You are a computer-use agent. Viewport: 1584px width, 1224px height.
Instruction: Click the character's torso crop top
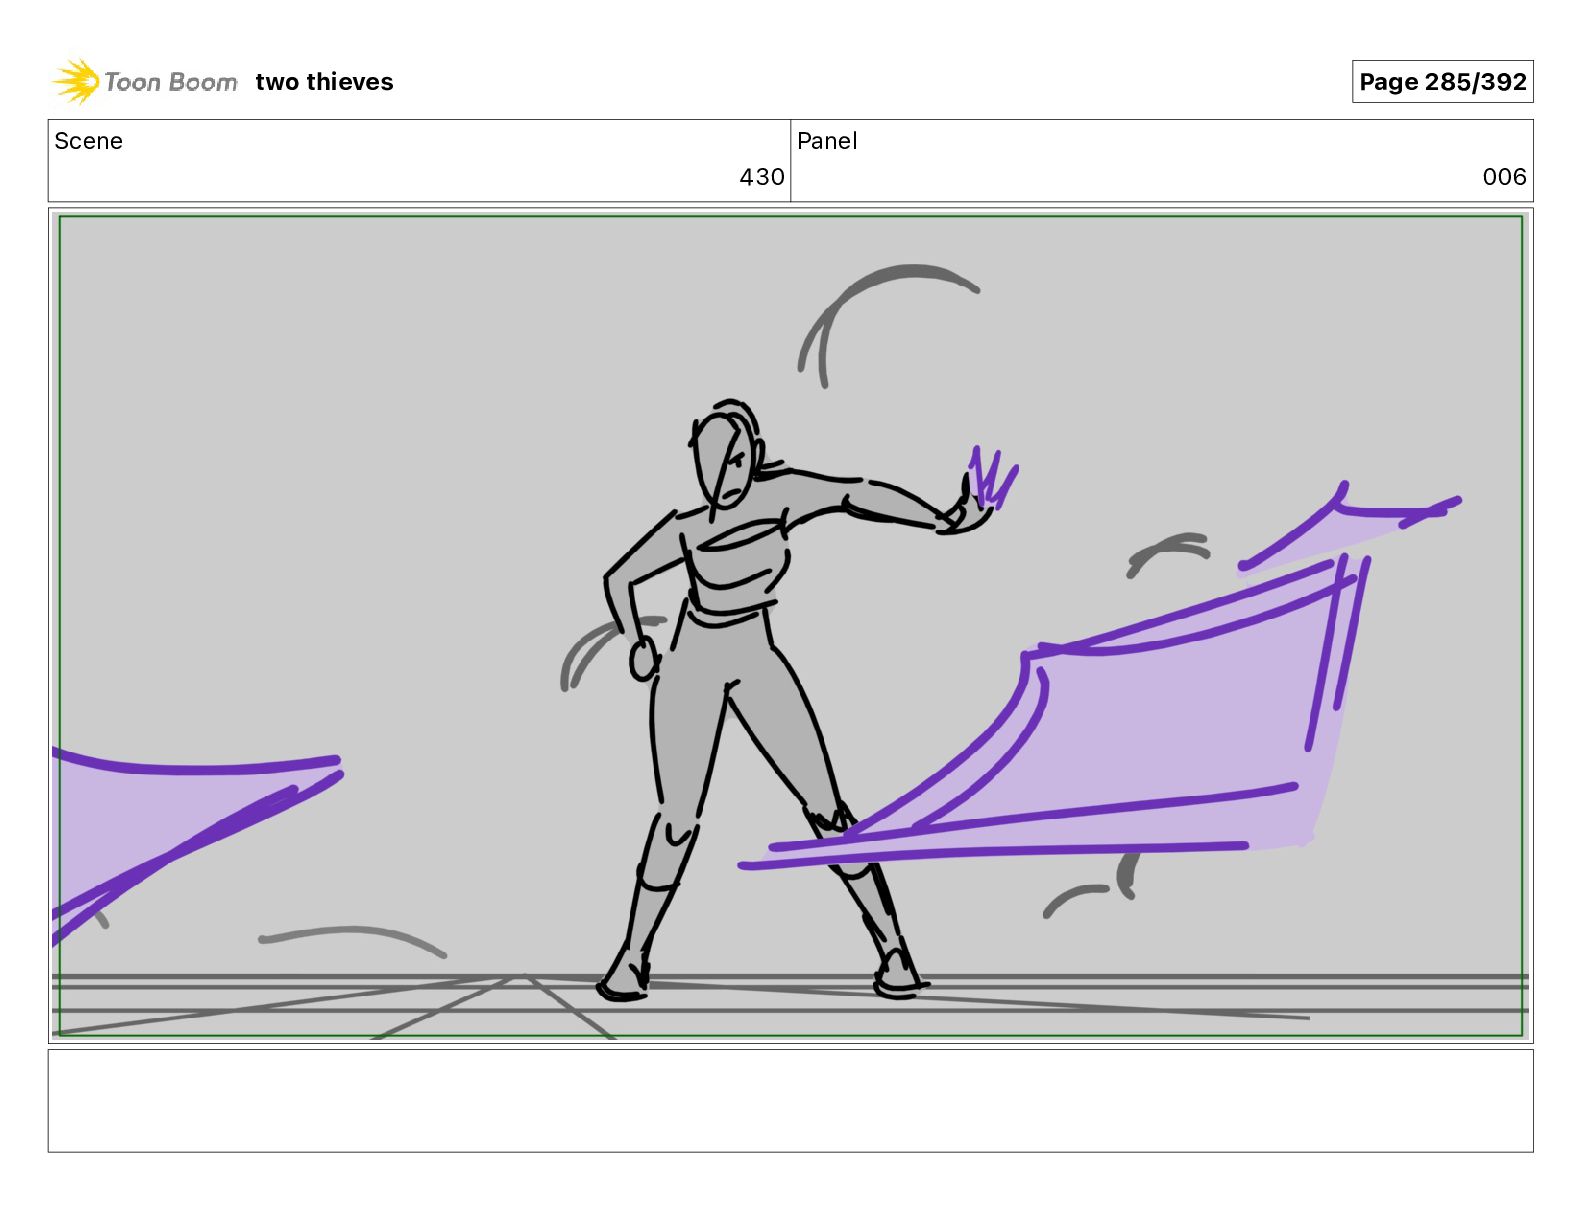tap(737, 560)
